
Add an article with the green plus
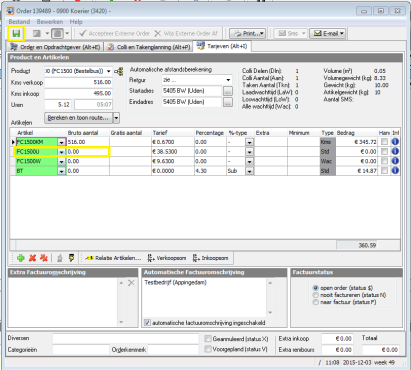21,258
